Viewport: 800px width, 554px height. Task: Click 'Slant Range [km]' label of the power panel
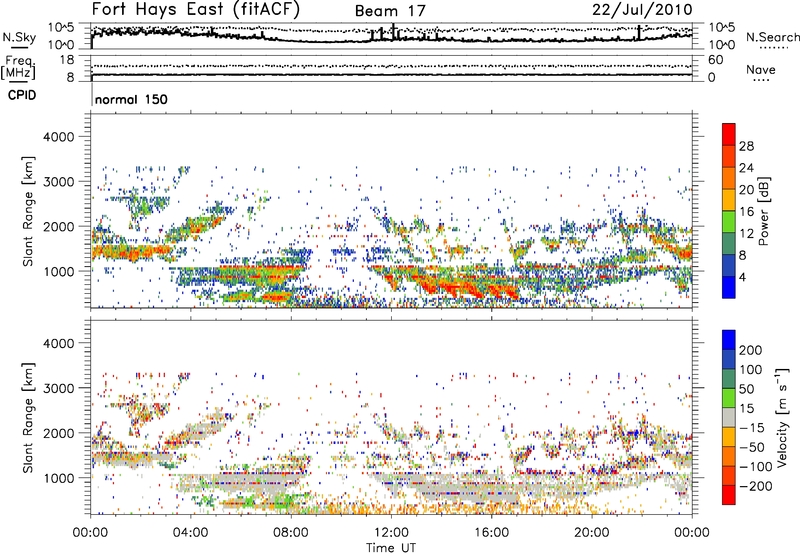28,211
